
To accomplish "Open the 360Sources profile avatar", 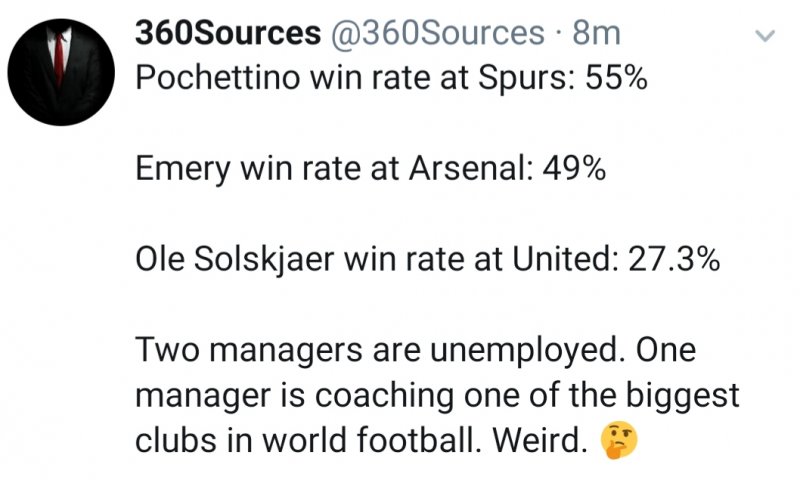I will pyautogui.click(x=61, y=72).
